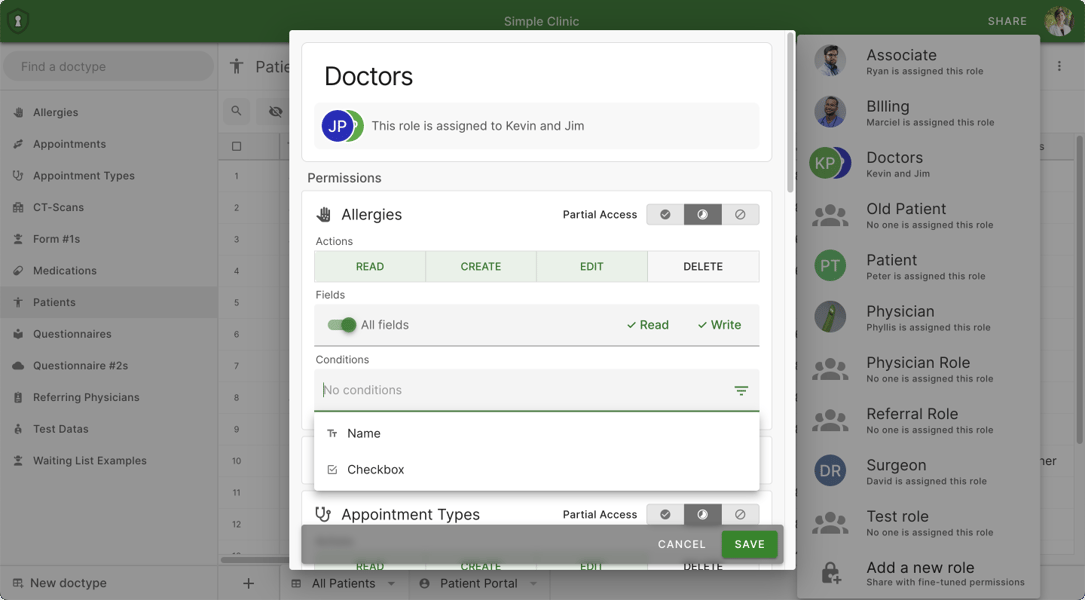The width and height of the screenshot is (1085, 600).
Task: Select the Physician role
Action: [x=918, y=317]
